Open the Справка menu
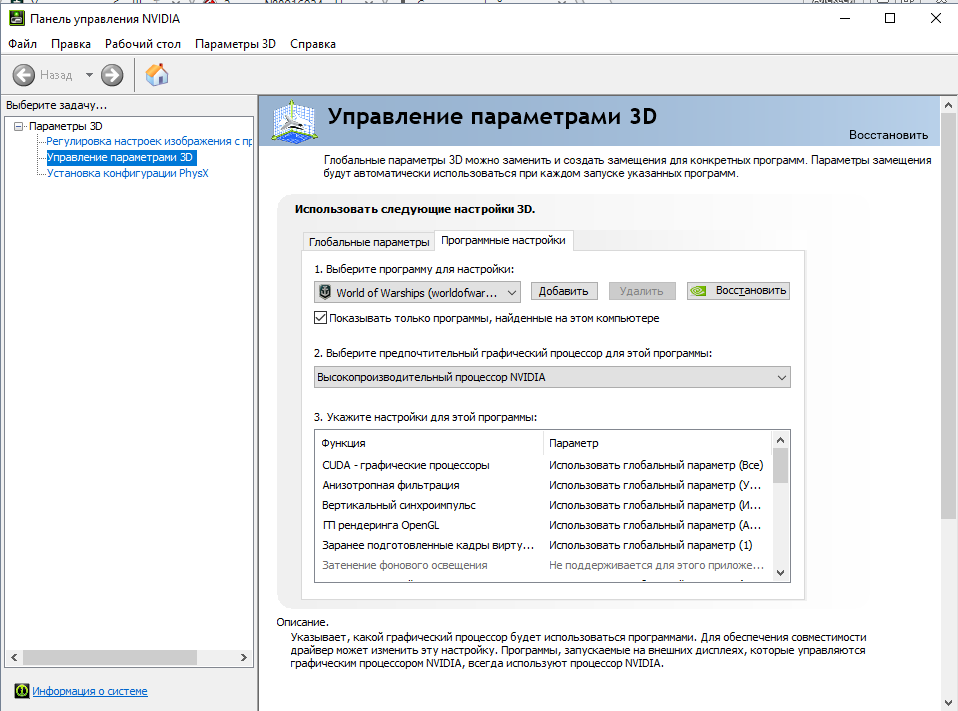This screenshot has width=958, height=711. (x=313, y=44)
